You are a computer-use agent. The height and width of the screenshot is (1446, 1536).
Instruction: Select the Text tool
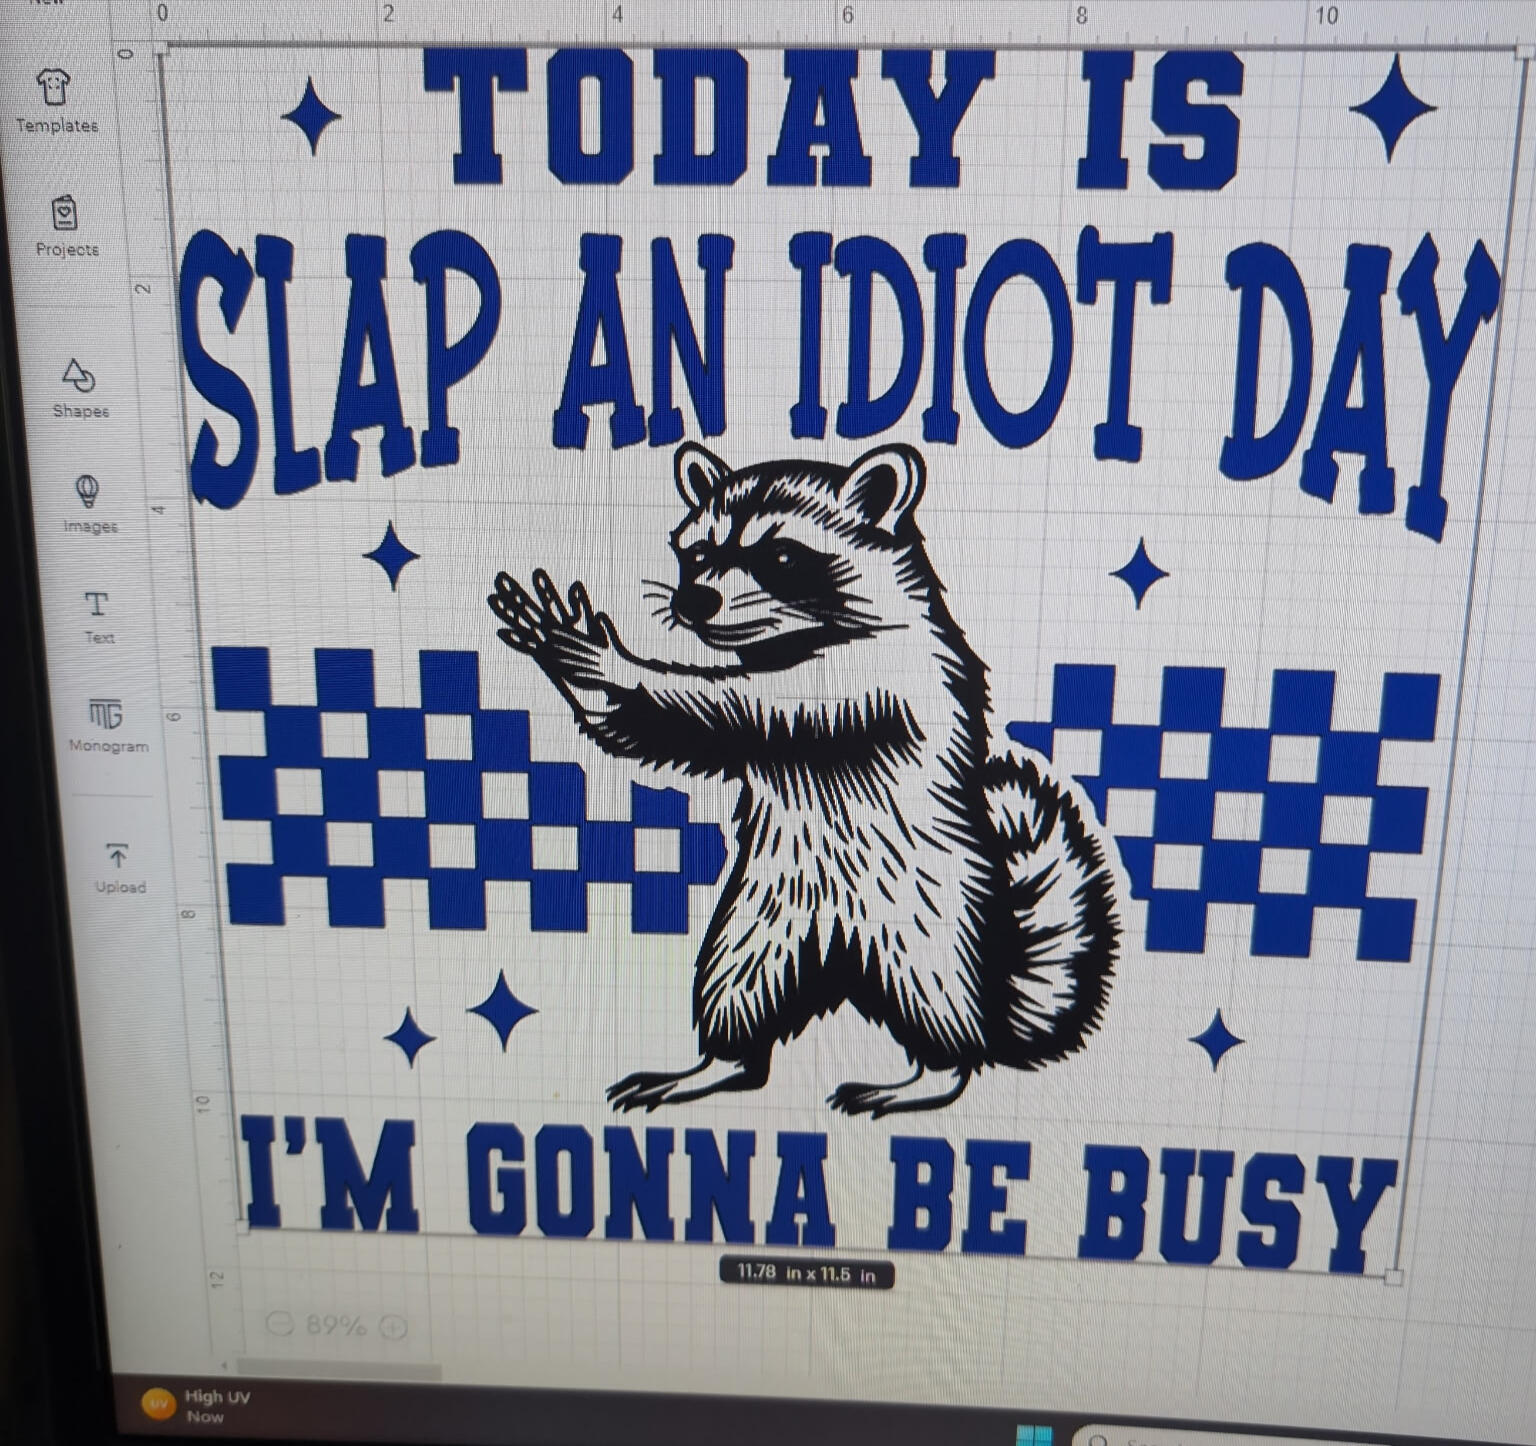(x=98, y=615)
